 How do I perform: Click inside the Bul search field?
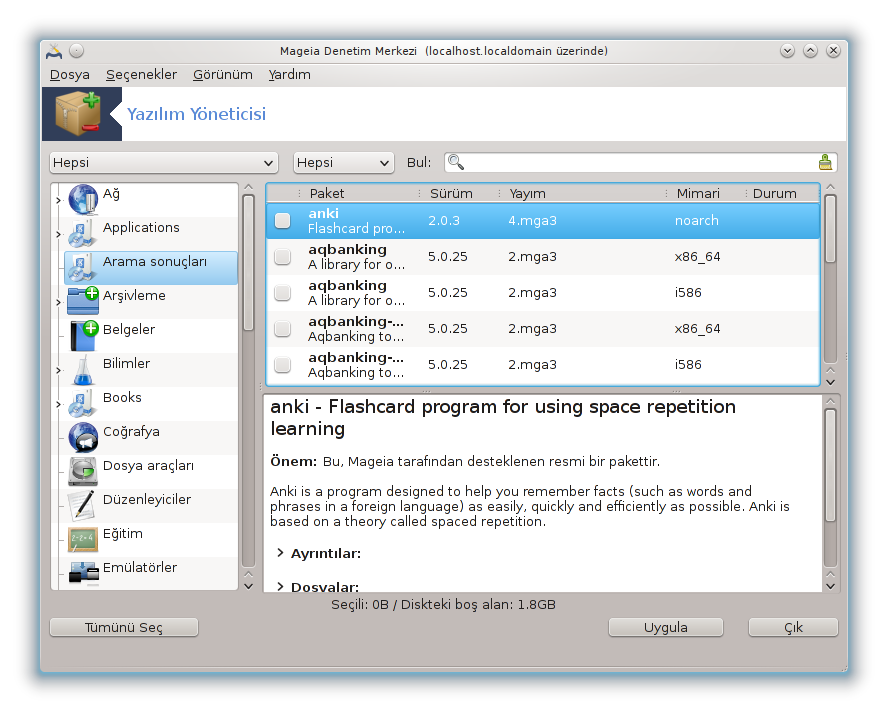click(x=640, y=163)
